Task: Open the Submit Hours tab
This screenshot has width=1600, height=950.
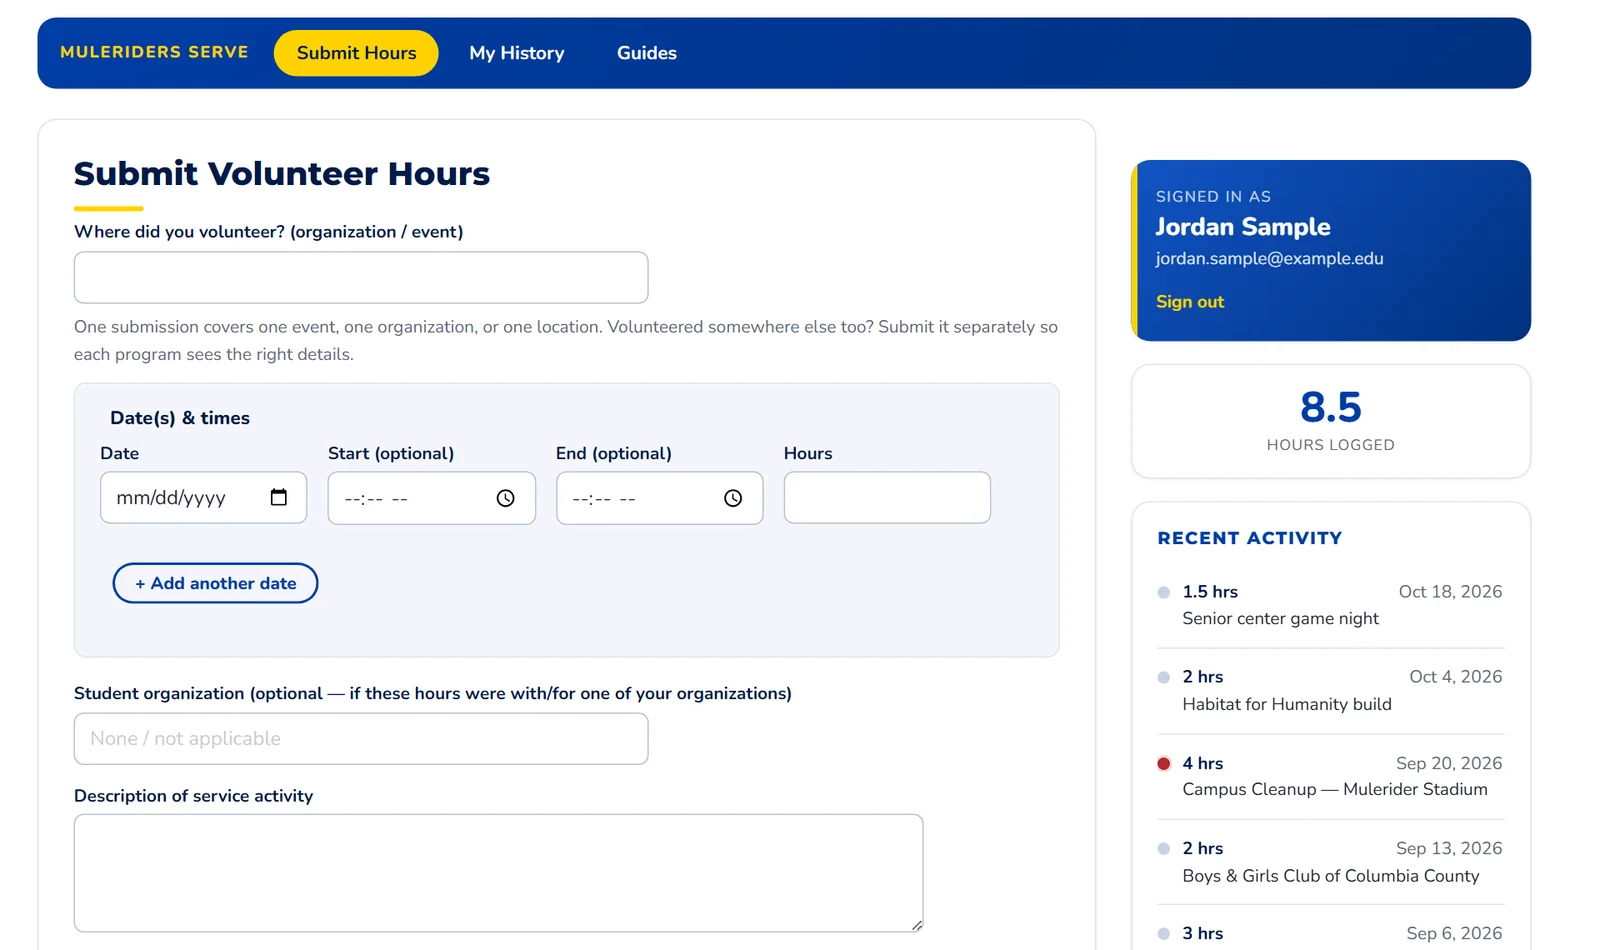Action: (x=356, y=53)
